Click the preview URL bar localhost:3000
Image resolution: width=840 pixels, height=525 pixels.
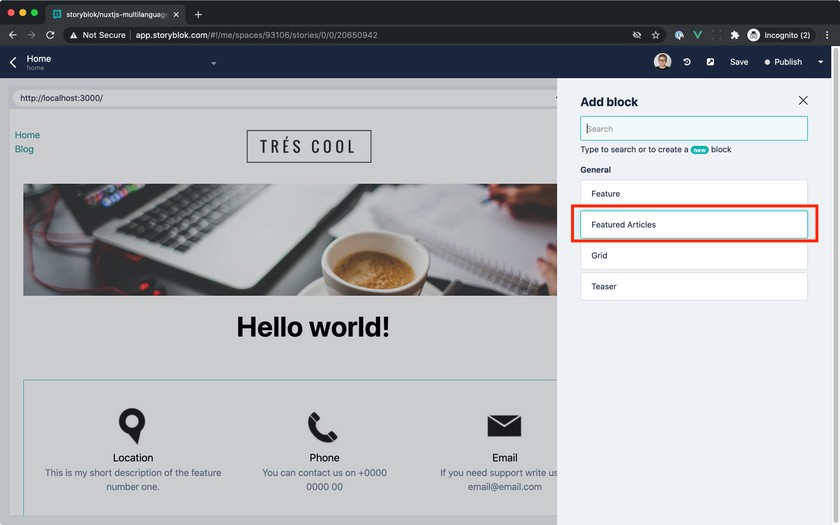[x=284, y=98]
